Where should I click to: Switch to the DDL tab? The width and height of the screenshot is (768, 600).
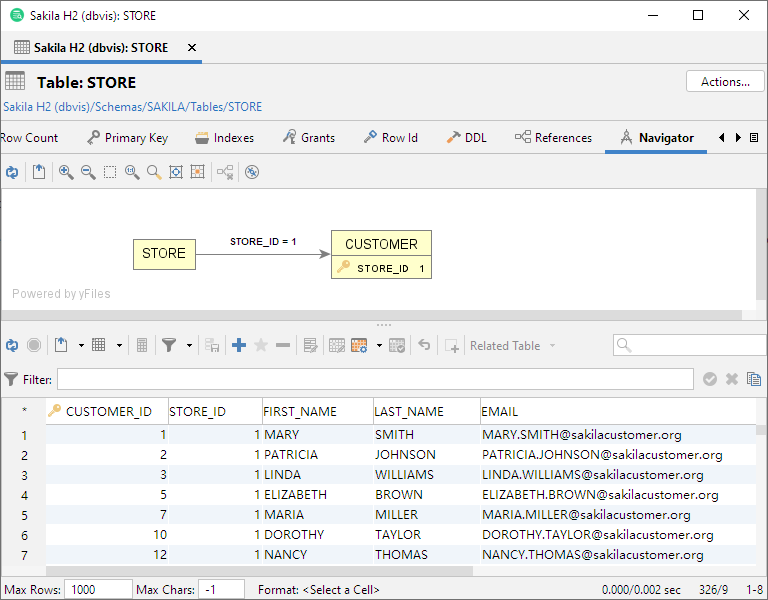coord(466,138)
